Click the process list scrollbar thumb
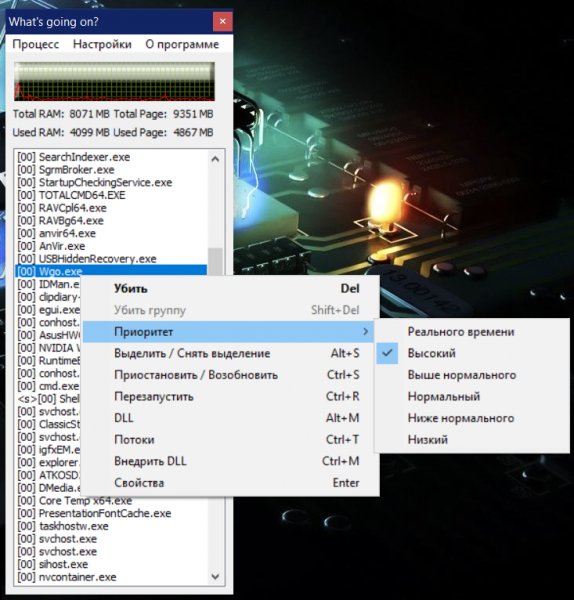 (x=215, y=261)
